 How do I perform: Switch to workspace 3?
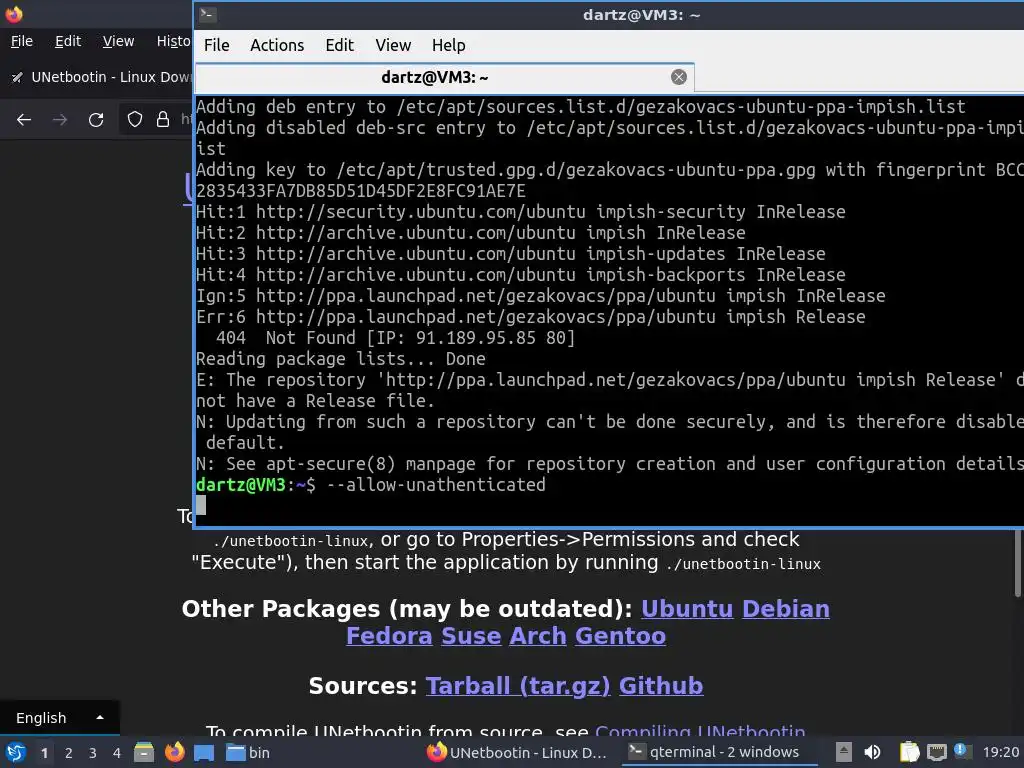pyautogui.click(x=93, y=753)
